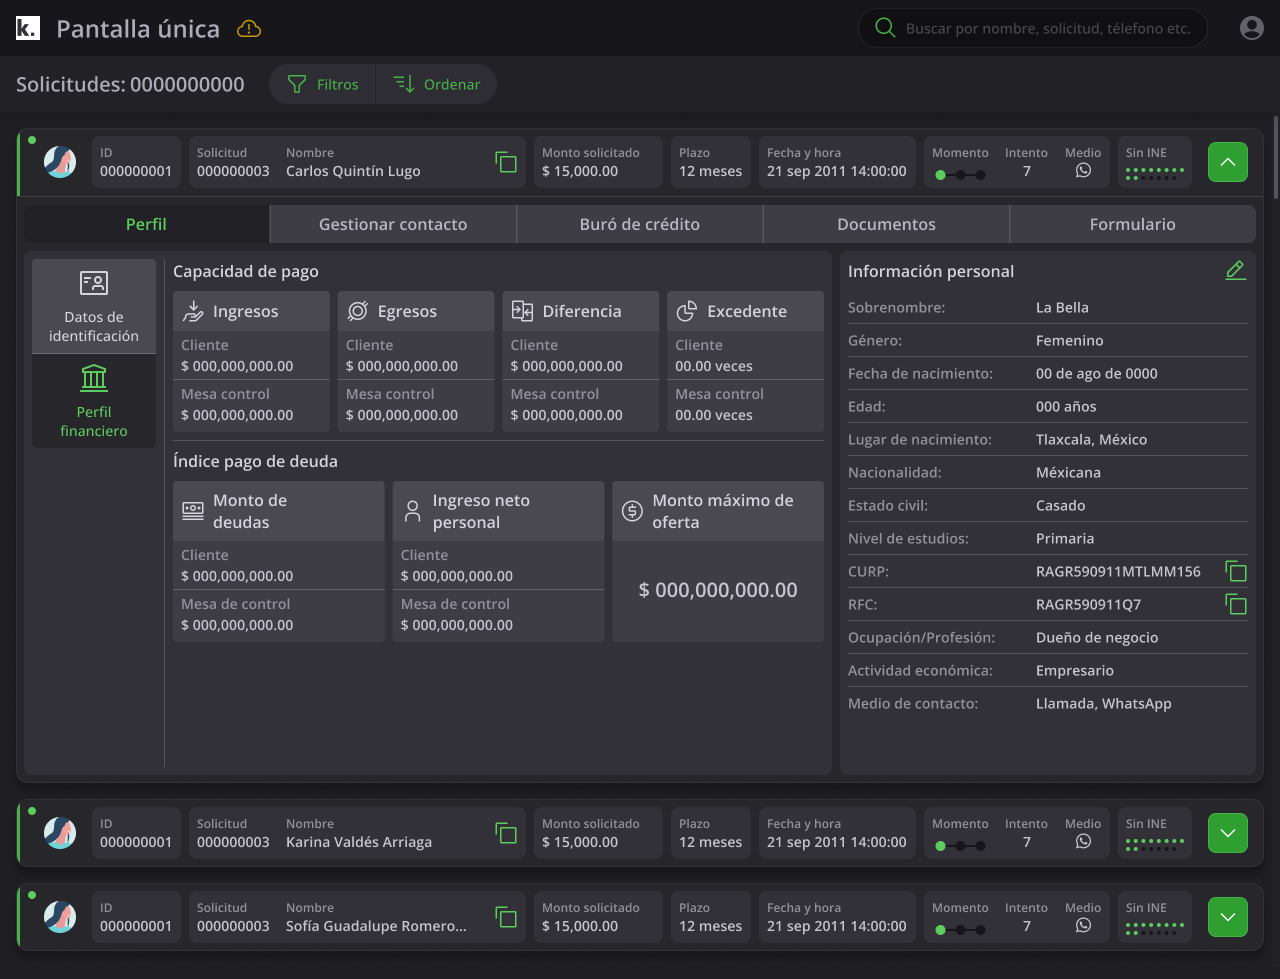Click the Monto máximo de oferta dollar icon
The image size is (1280, 979).
[x=632, y=511]
